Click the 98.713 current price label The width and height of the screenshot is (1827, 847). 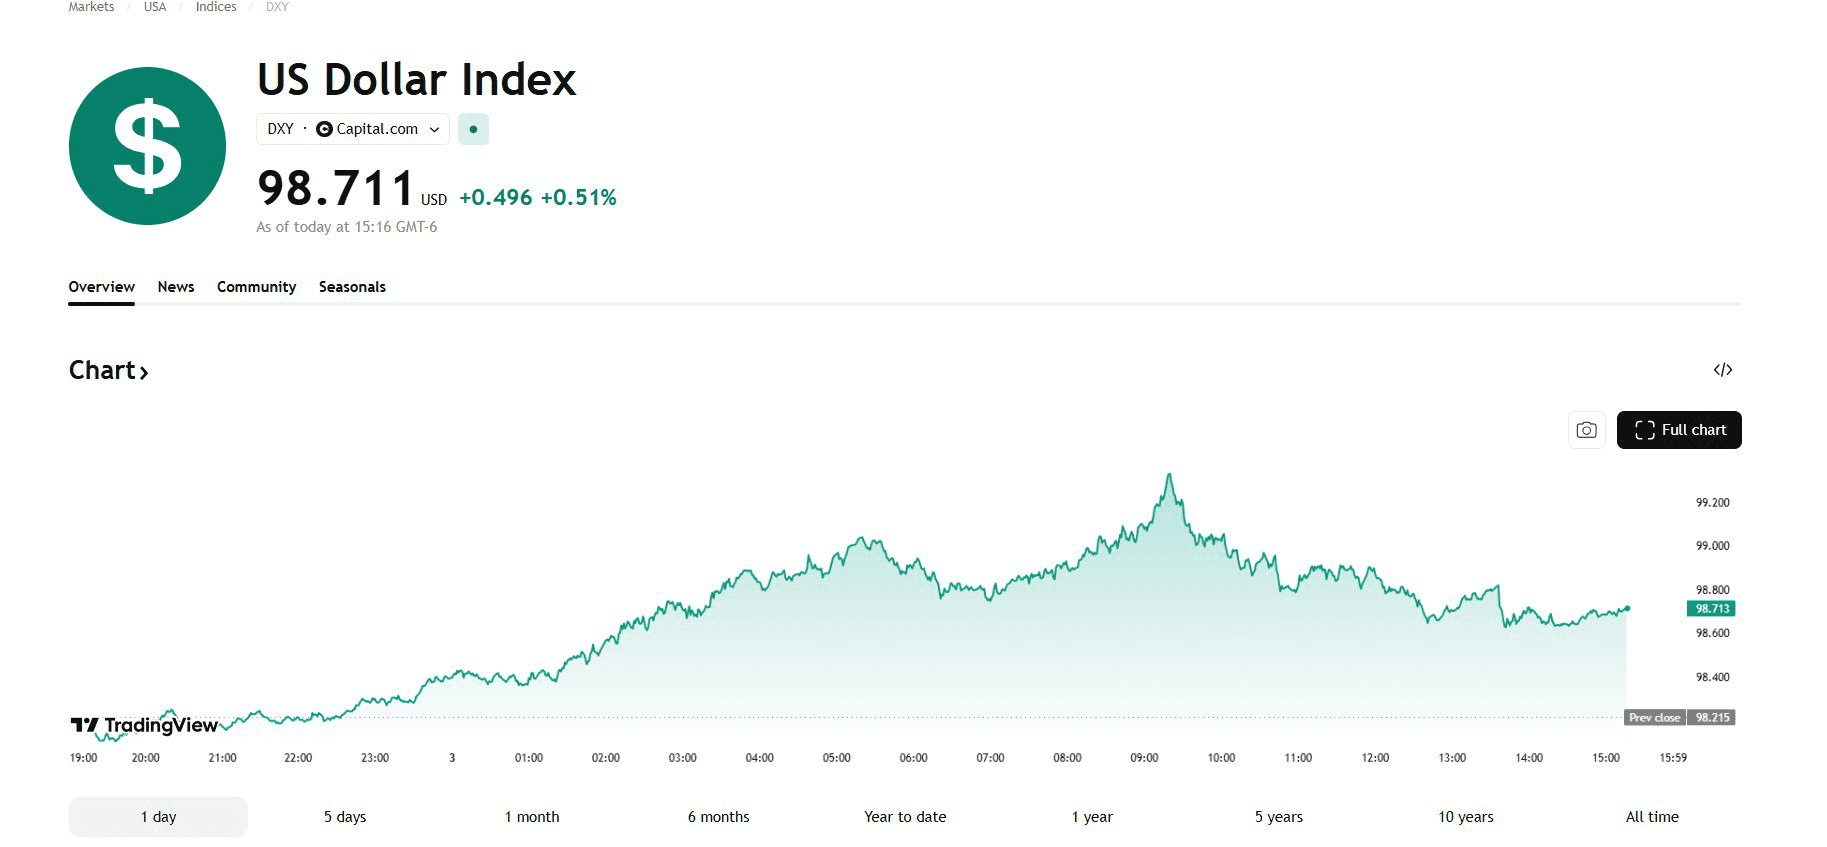click(x=1712, y=609)
